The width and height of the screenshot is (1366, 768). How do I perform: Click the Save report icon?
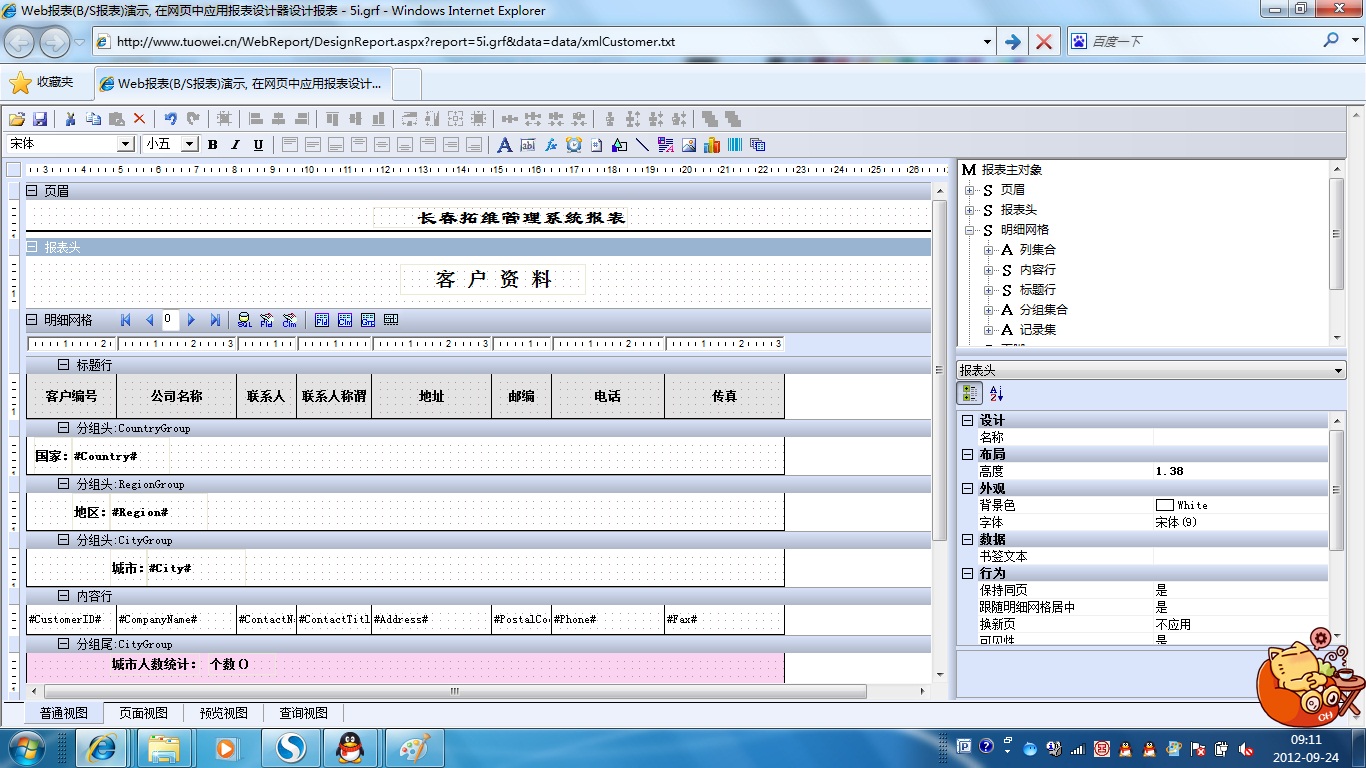(41, 118)
